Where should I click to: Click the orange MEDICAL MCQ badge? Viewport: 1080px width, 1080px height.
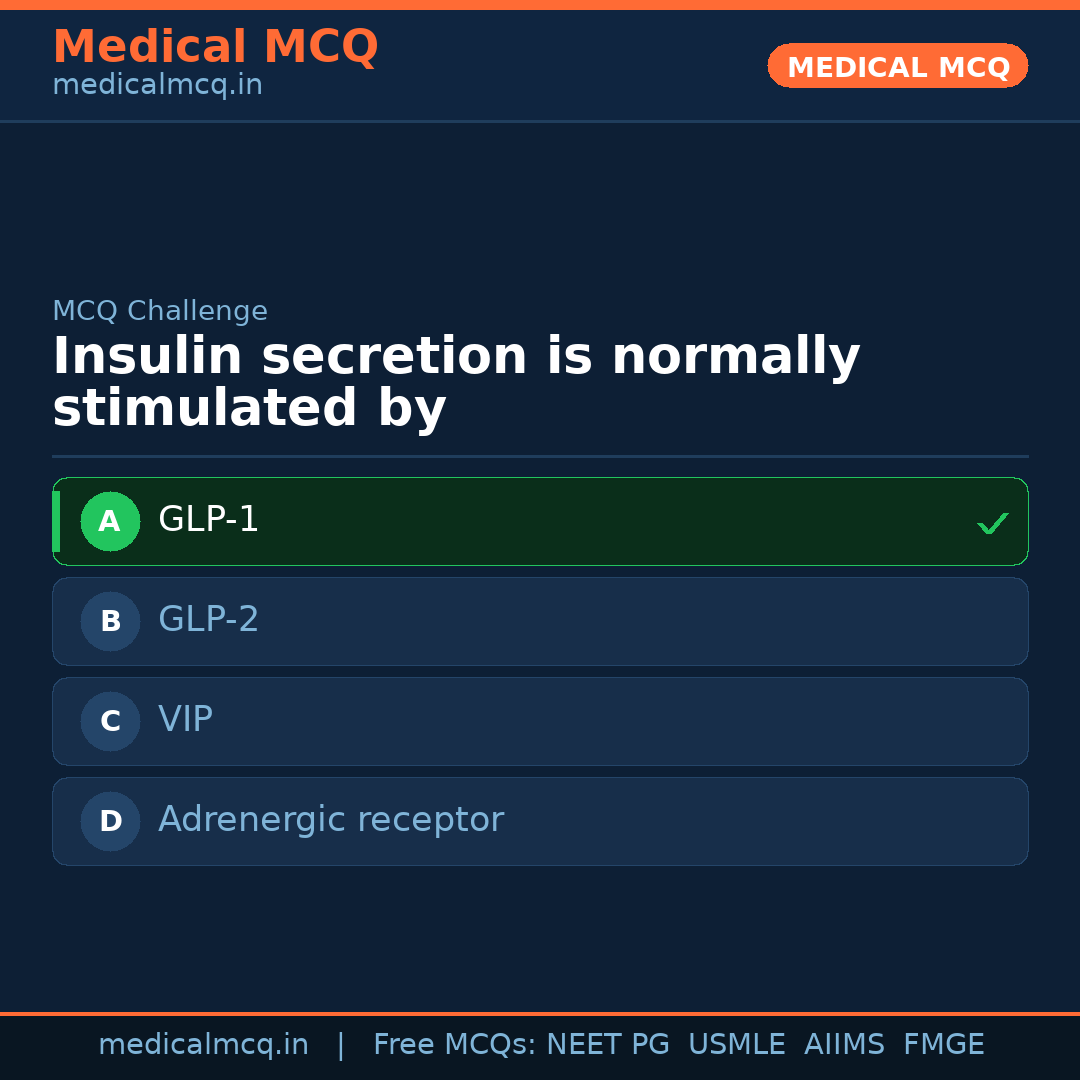pos(897,66)
